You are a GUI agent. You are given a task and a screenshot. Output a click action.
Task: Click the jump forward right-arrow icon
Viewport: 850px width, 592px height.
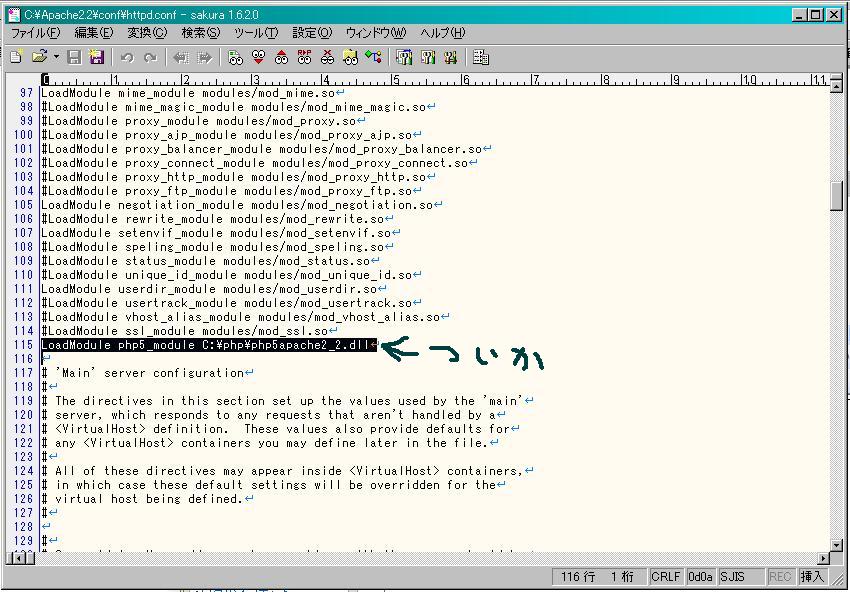(x=204, y=57)
